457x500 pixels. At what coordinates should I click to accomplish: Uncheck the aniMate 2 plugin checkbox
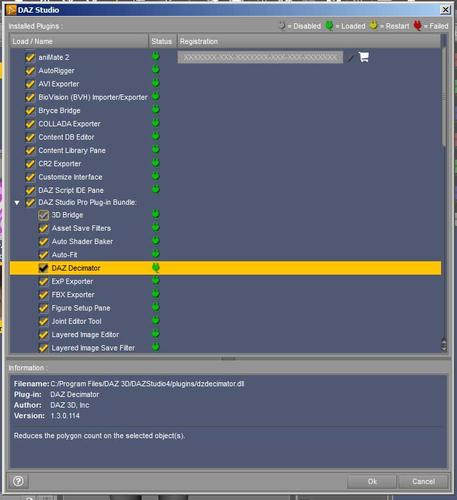coord(30,57)
